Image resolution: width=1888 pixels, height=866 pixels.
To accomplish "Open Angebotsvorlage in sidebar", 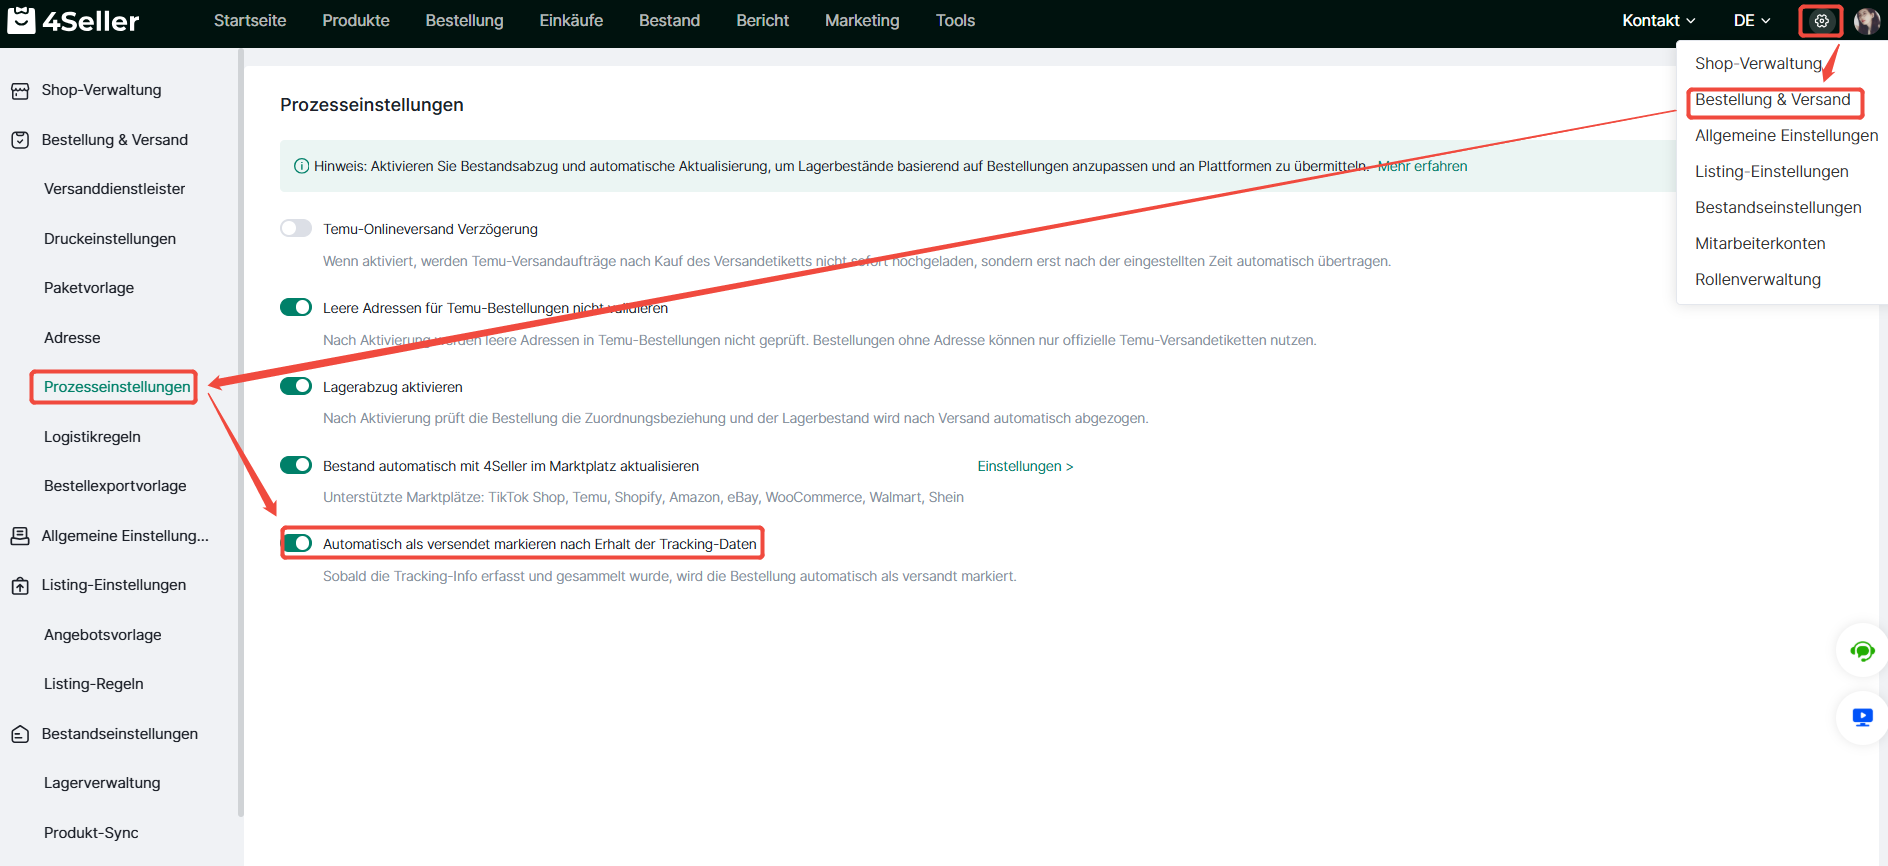I will (x=102, y=635).
